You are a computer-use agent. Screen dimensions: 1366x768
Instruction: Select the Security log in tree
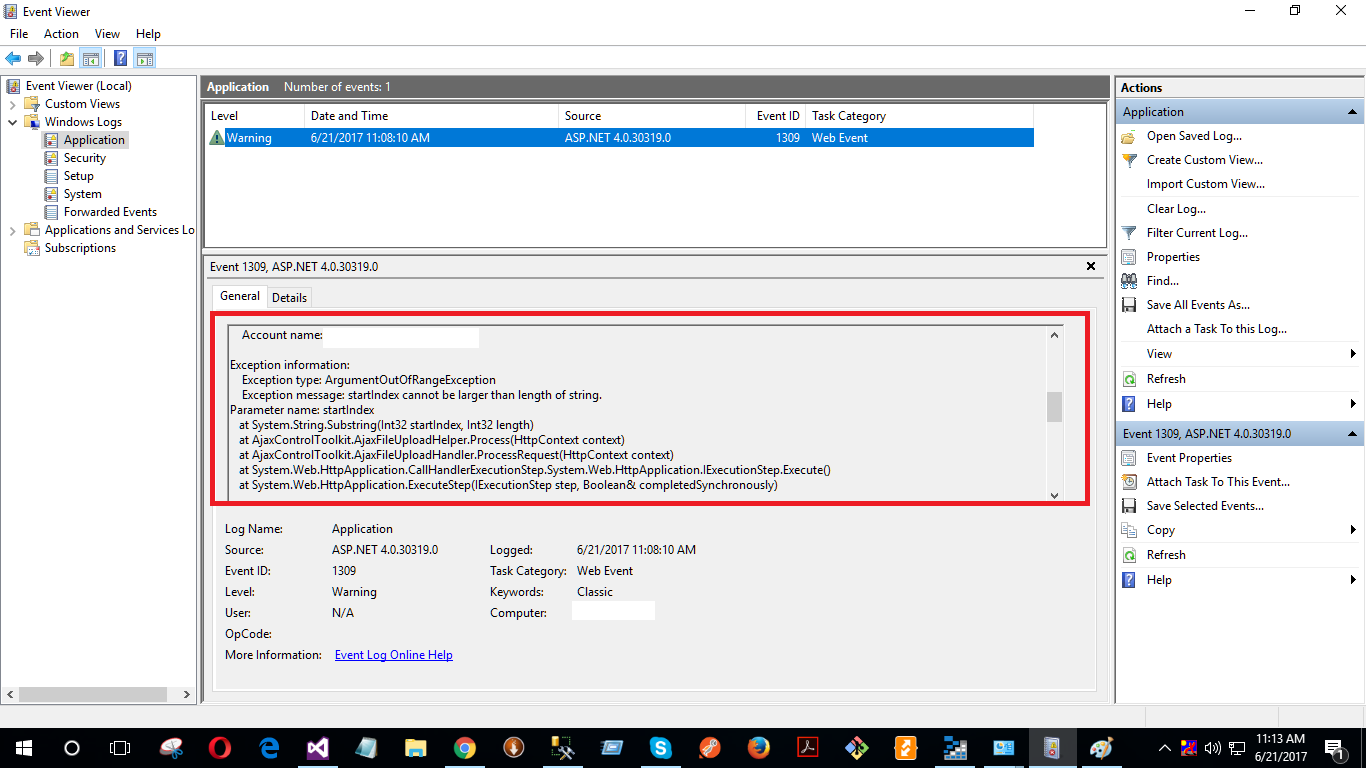click(85, 158)
